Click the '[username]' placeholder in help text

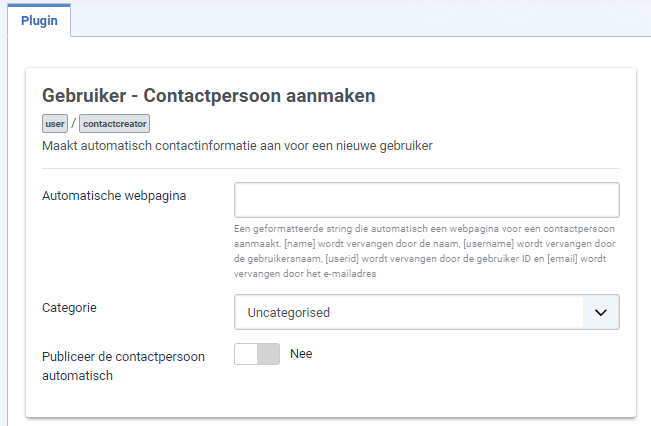click(x=488, y=244)
